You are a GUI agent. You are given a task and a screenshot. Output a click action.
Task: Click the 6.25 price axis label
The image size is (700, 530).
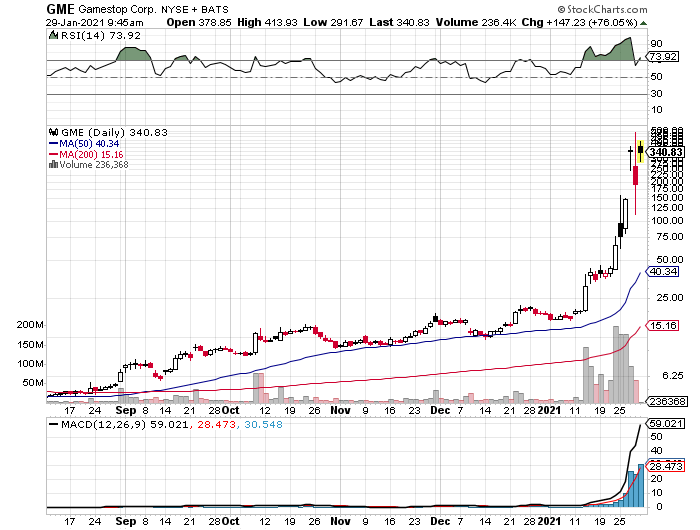tap(673, 376)
